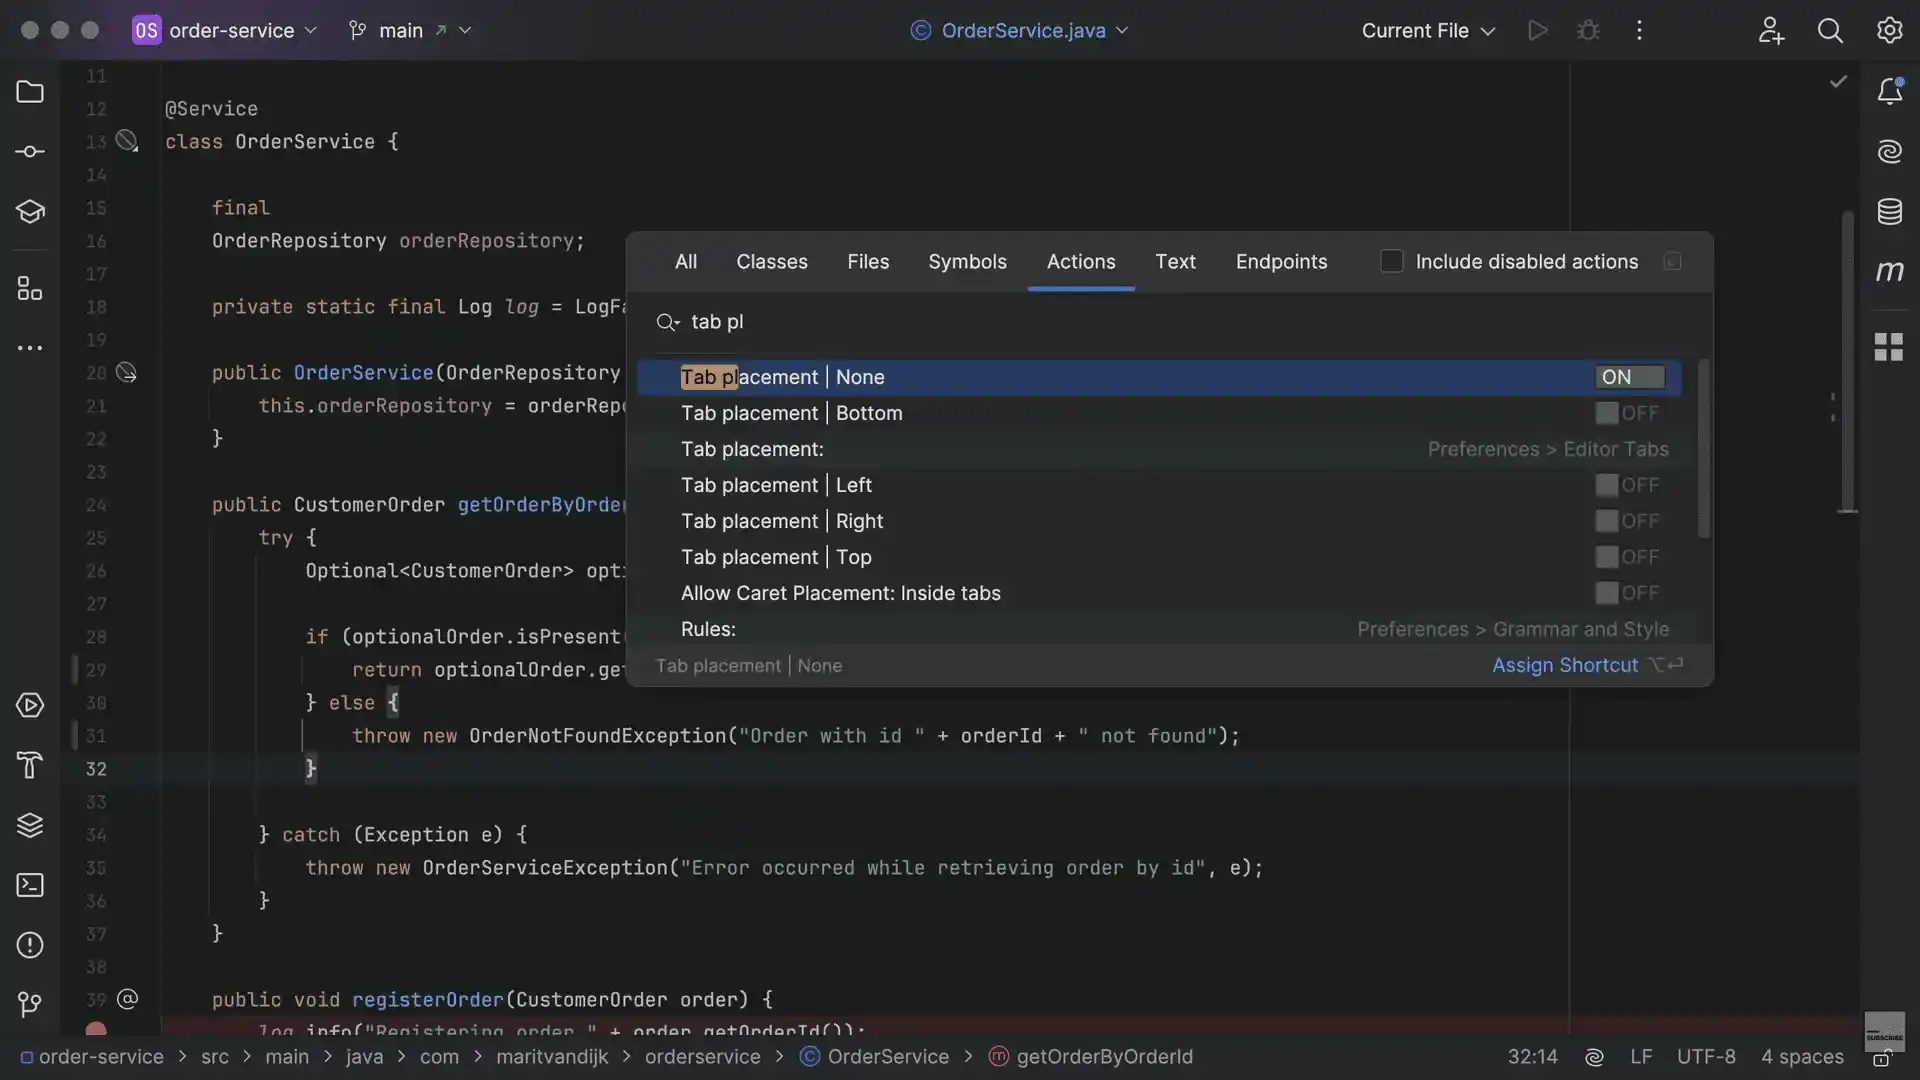Image resolution: width=1920 pixels, height=1080 pixels.
Task: Open the grid tool window icon under Maven
Action: (x=1889, y=347)
